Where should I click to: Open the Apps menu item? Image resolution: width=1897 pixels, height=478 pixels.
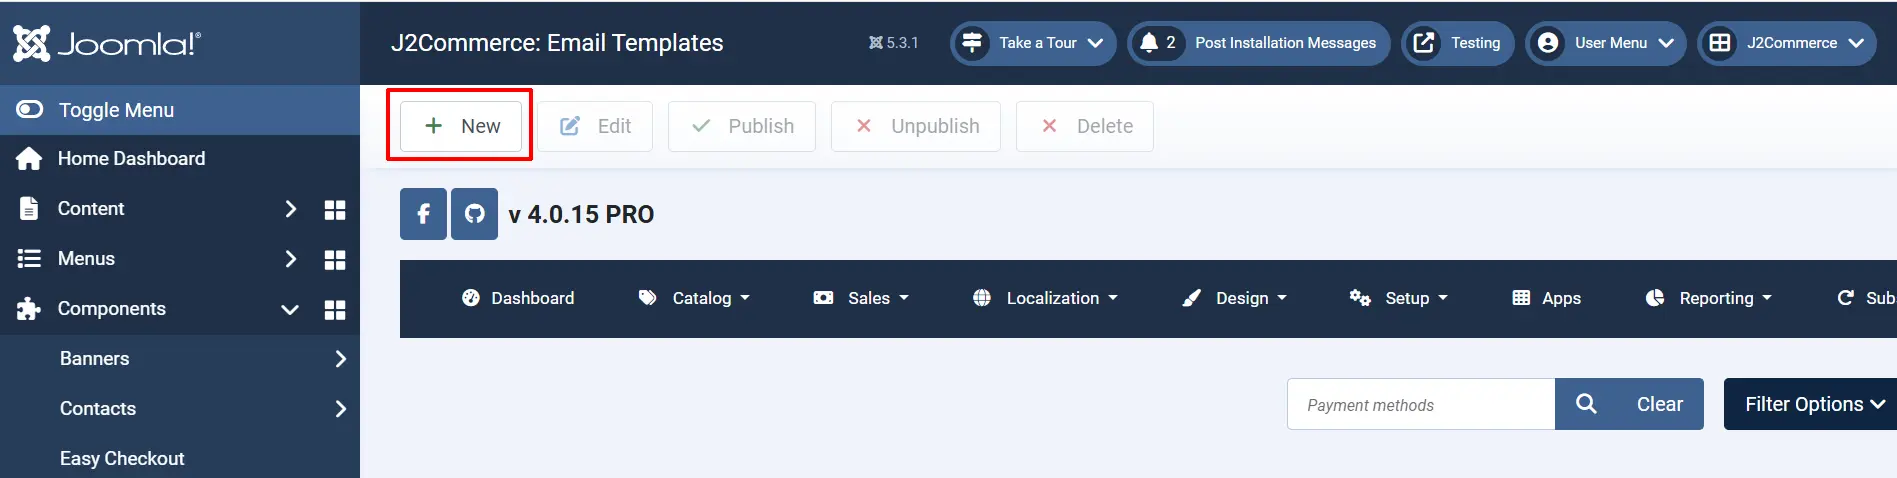(1546, 298)
